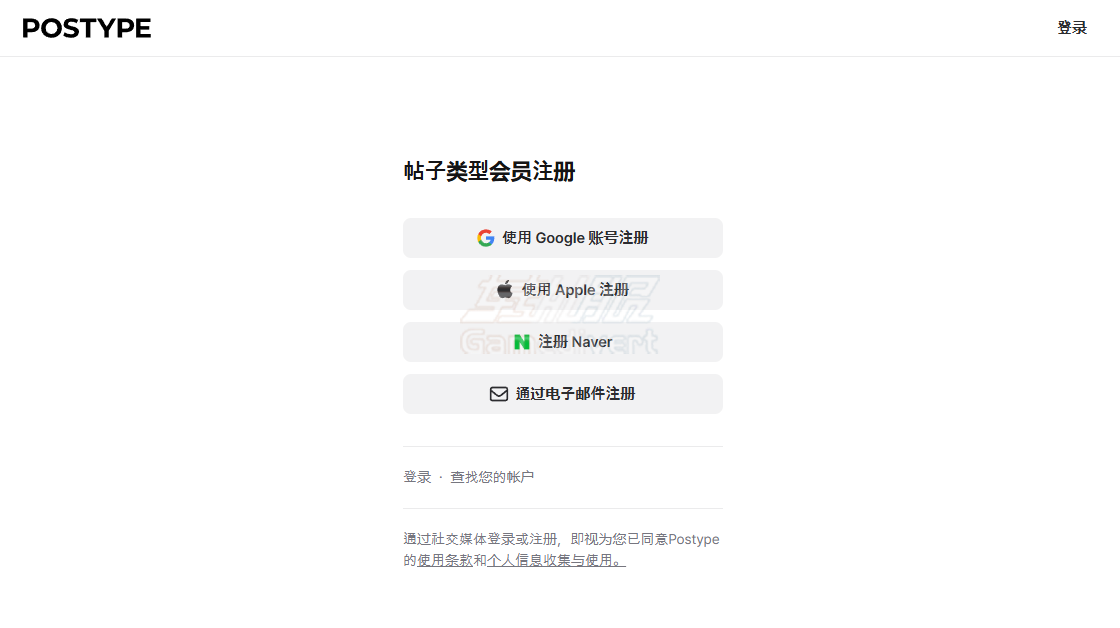The height and width of the screenshot is (628, 1120).
Task: Click the 登录 link below the signup buttons
Action: click(x=415, y=477)
